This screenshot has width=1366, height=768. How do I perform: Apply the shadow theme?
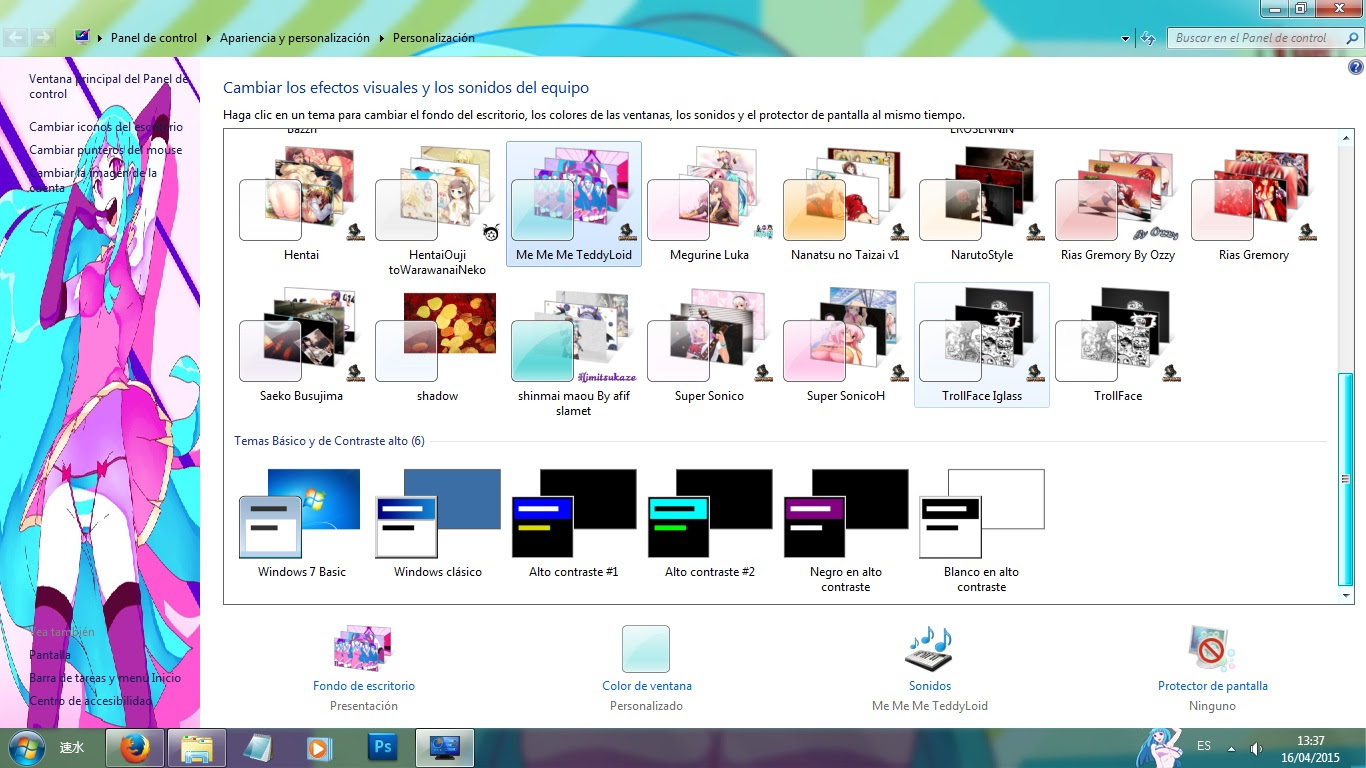click(438, 345)
